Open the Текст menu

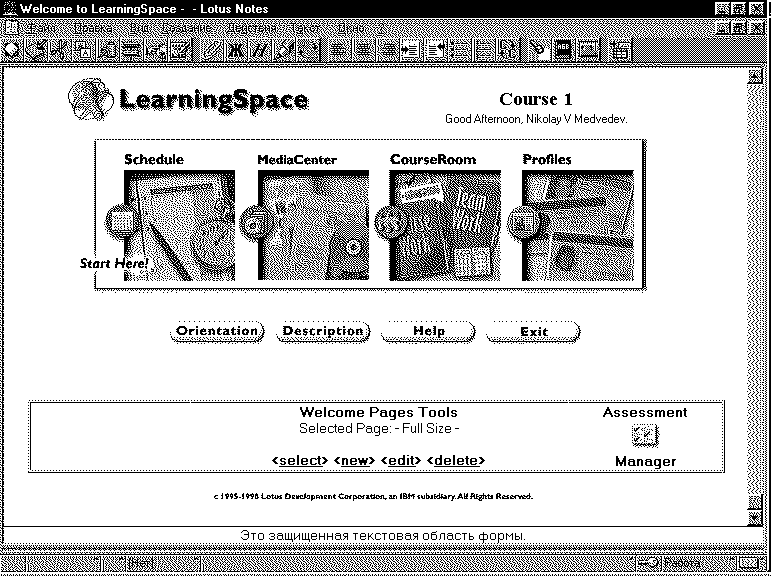305,29
